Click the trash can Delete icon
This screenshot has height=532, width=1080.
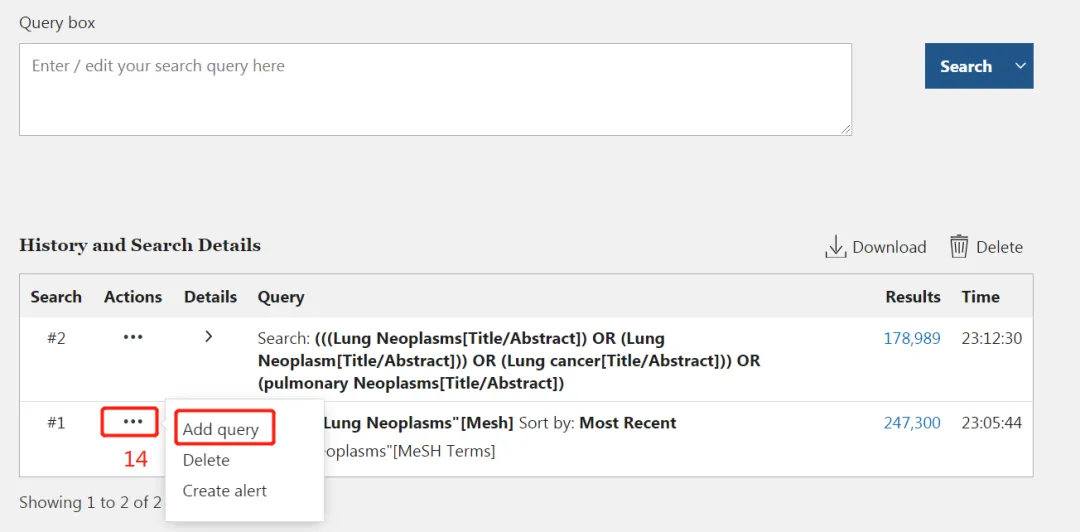(x=959, y=246)
